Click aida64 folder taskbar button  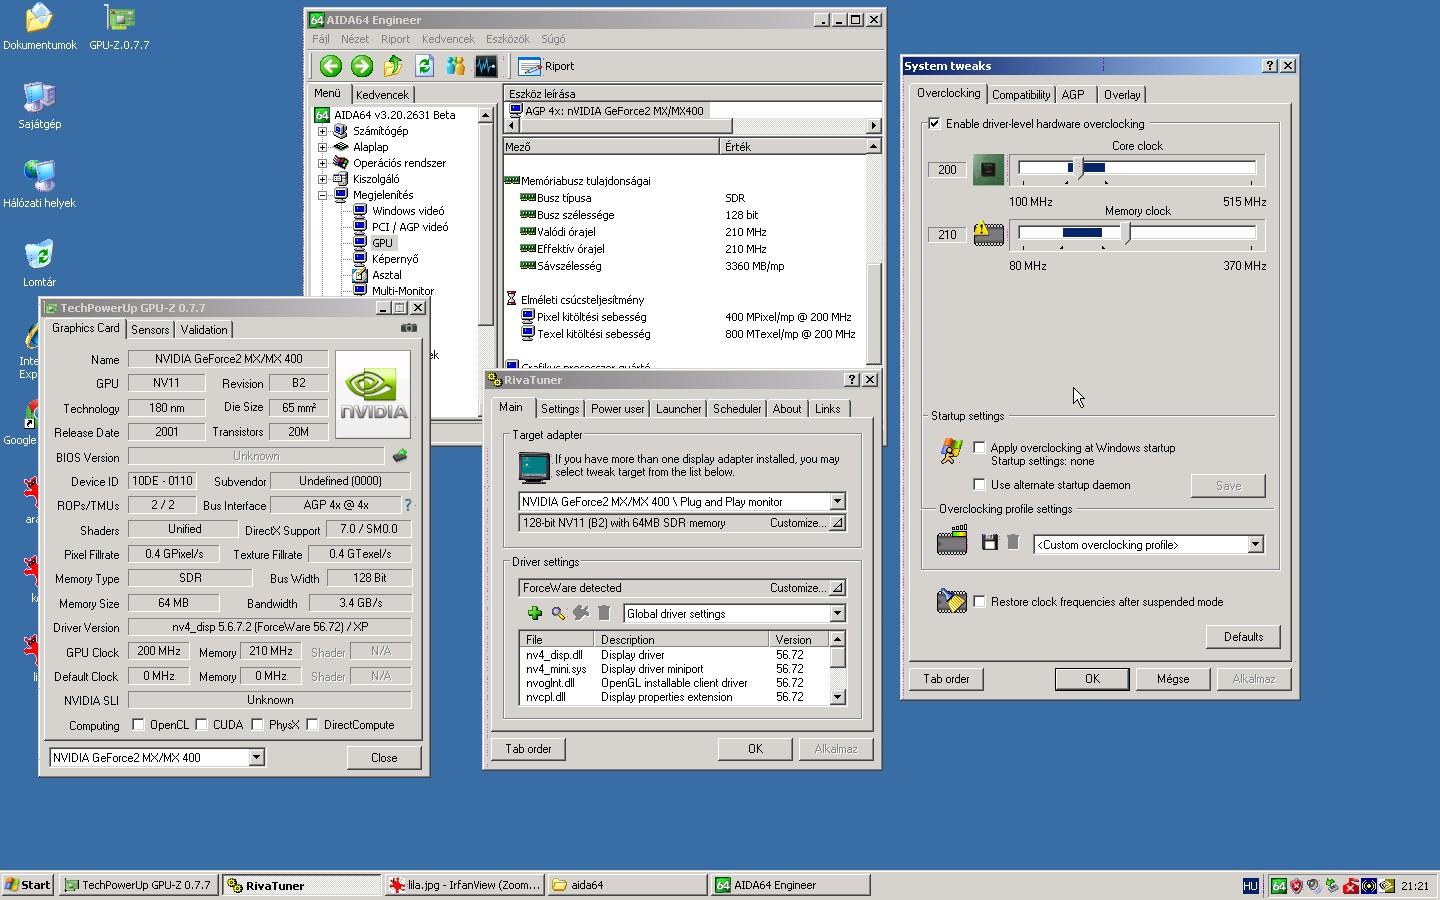coord(626,885)
